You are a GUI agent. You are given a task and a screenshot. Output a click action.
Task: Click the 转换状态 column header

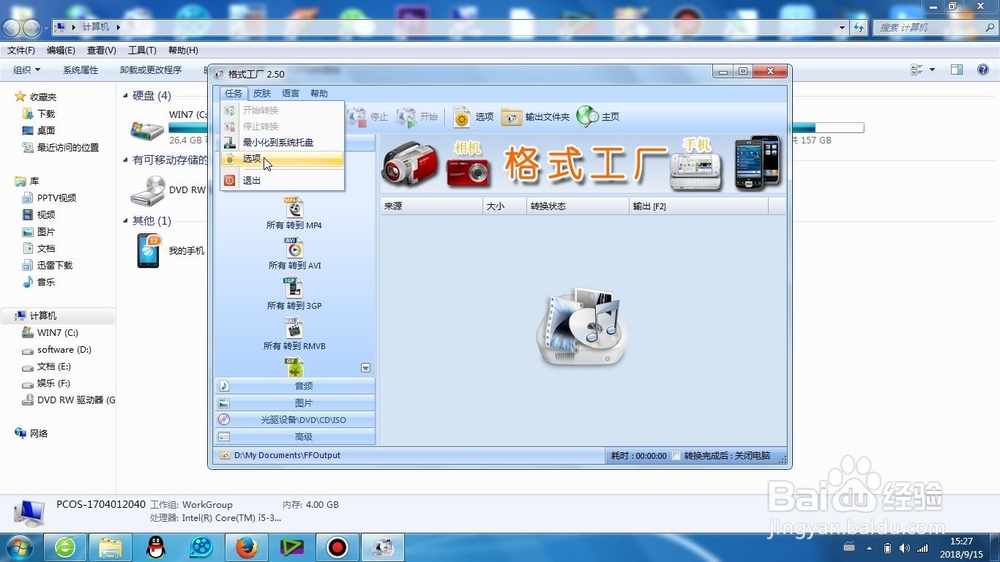(578, 206)
